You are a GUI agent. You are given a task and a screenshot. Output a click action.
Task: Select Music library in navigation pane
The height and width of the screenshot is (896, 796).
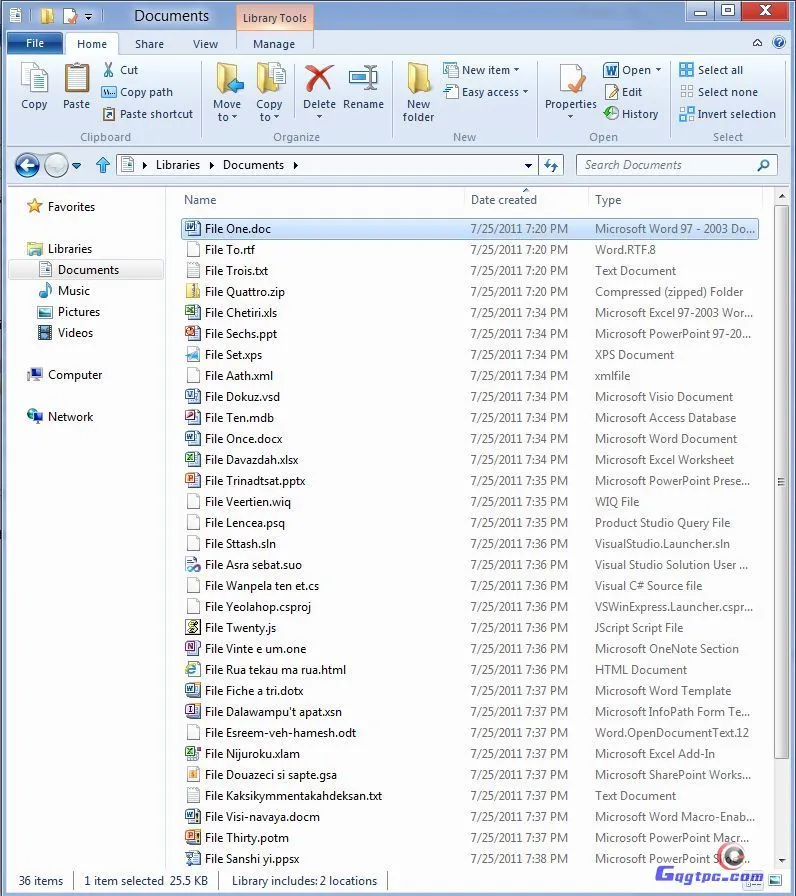pyautogui.click(x=74, y=291)
